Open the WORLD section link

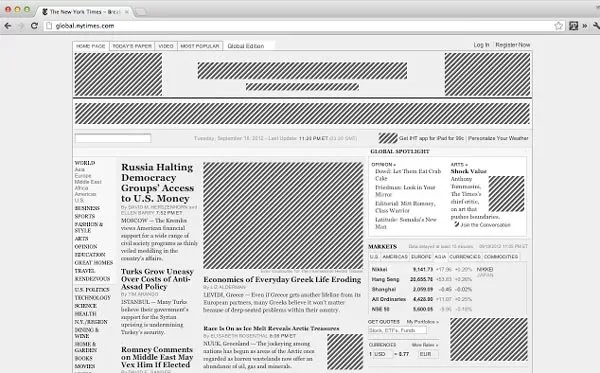point(85,163)
